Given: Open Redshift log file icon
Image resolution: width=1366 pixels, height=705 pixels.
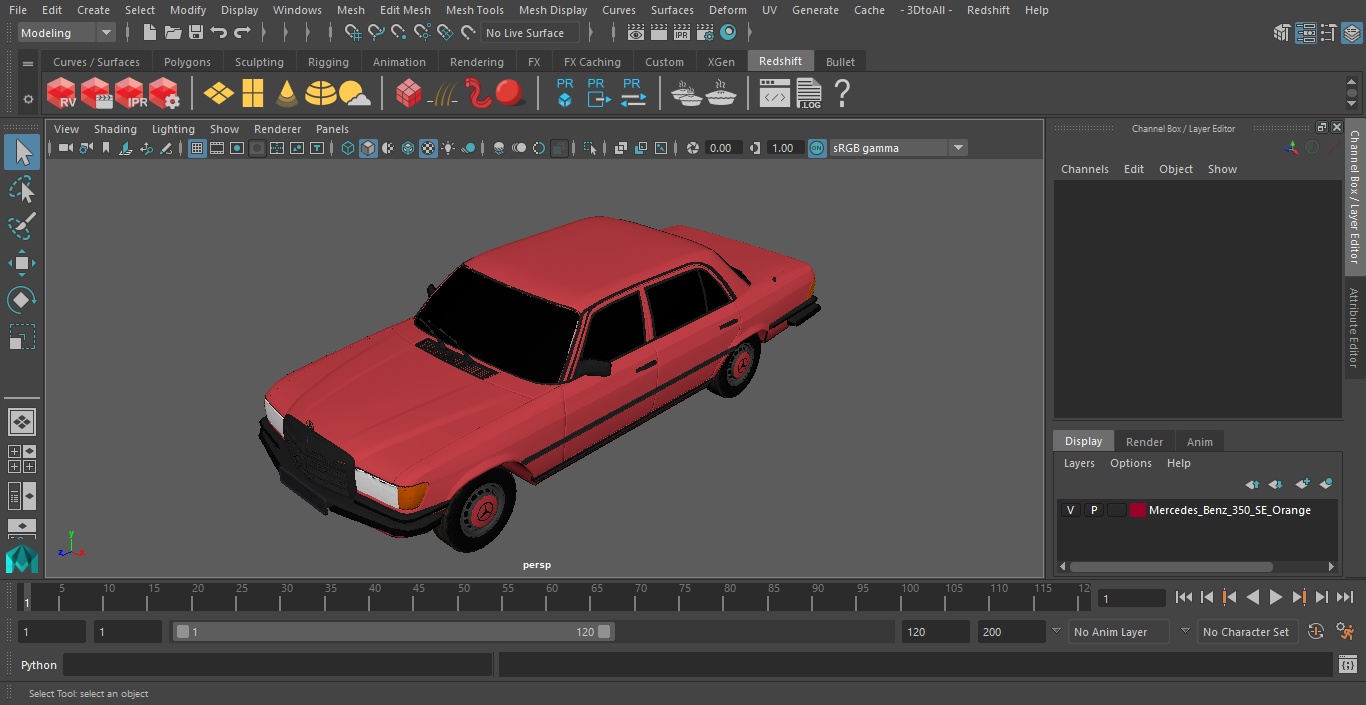Looking at the screenshot, I should pos(808,94).
